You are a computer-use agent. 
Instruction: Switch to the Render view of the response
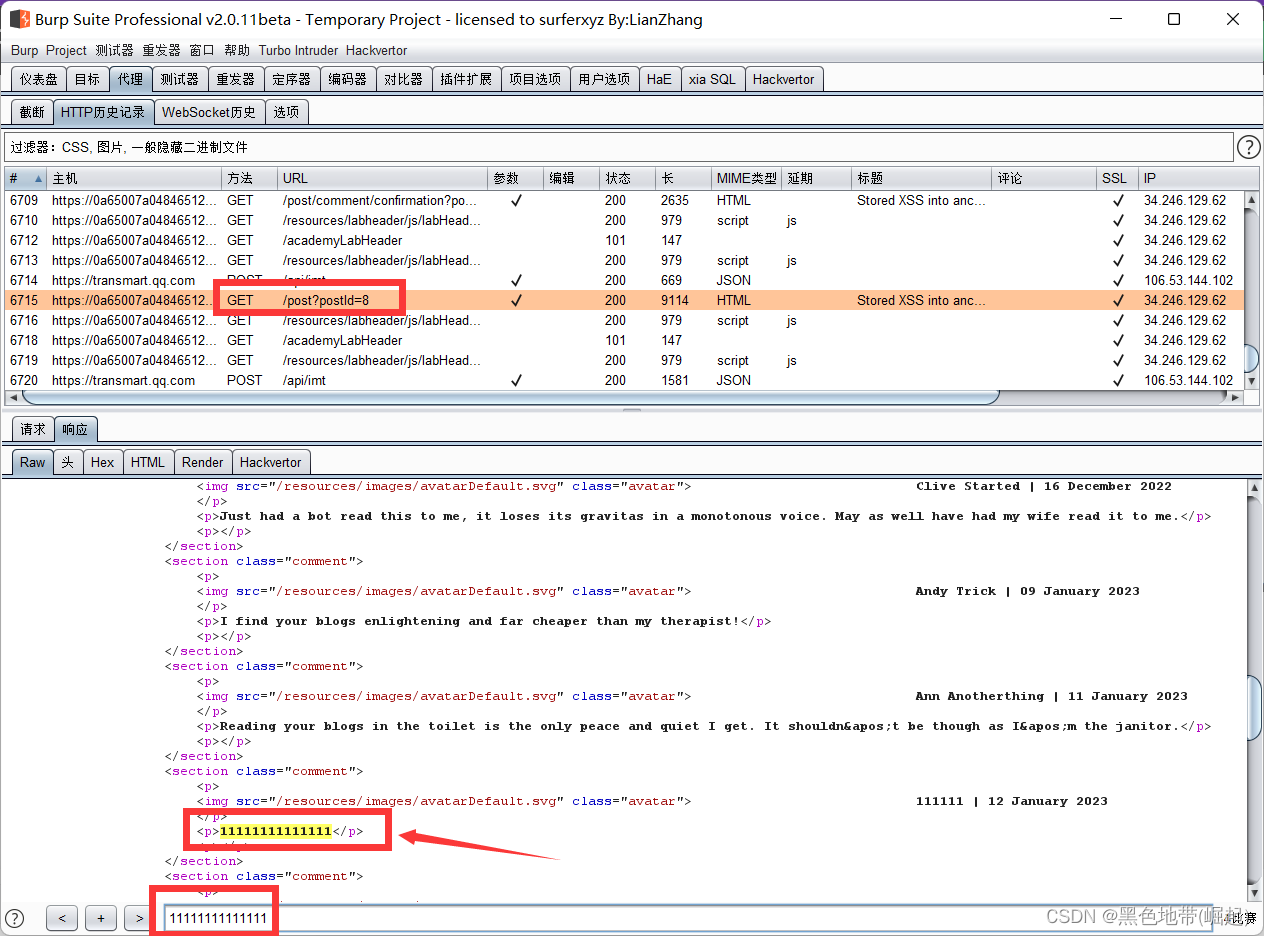[203, 462]
